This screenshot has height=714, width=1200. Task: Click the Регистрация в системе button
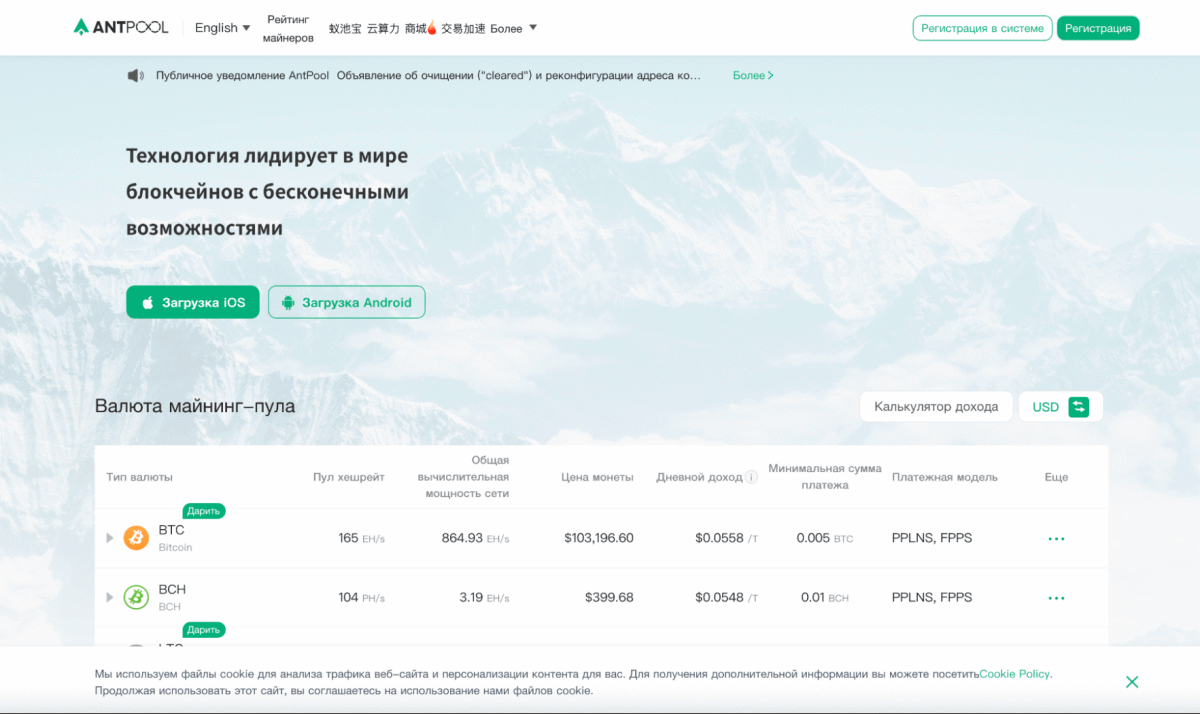pos(982,28)
